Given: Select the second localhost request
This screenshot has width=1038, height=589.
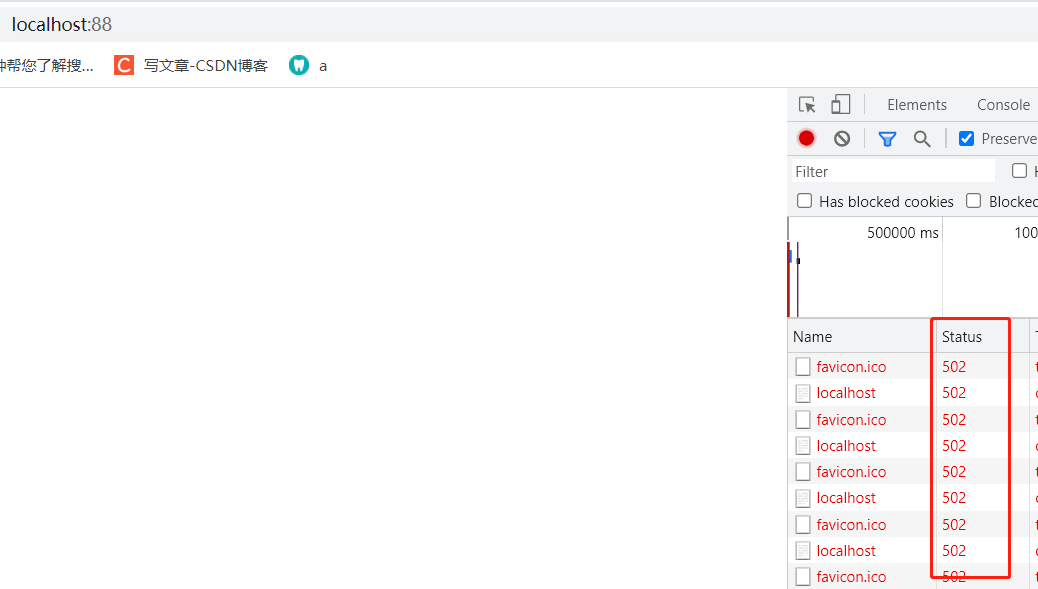Looking at the screenshot, I should point(845,446).
